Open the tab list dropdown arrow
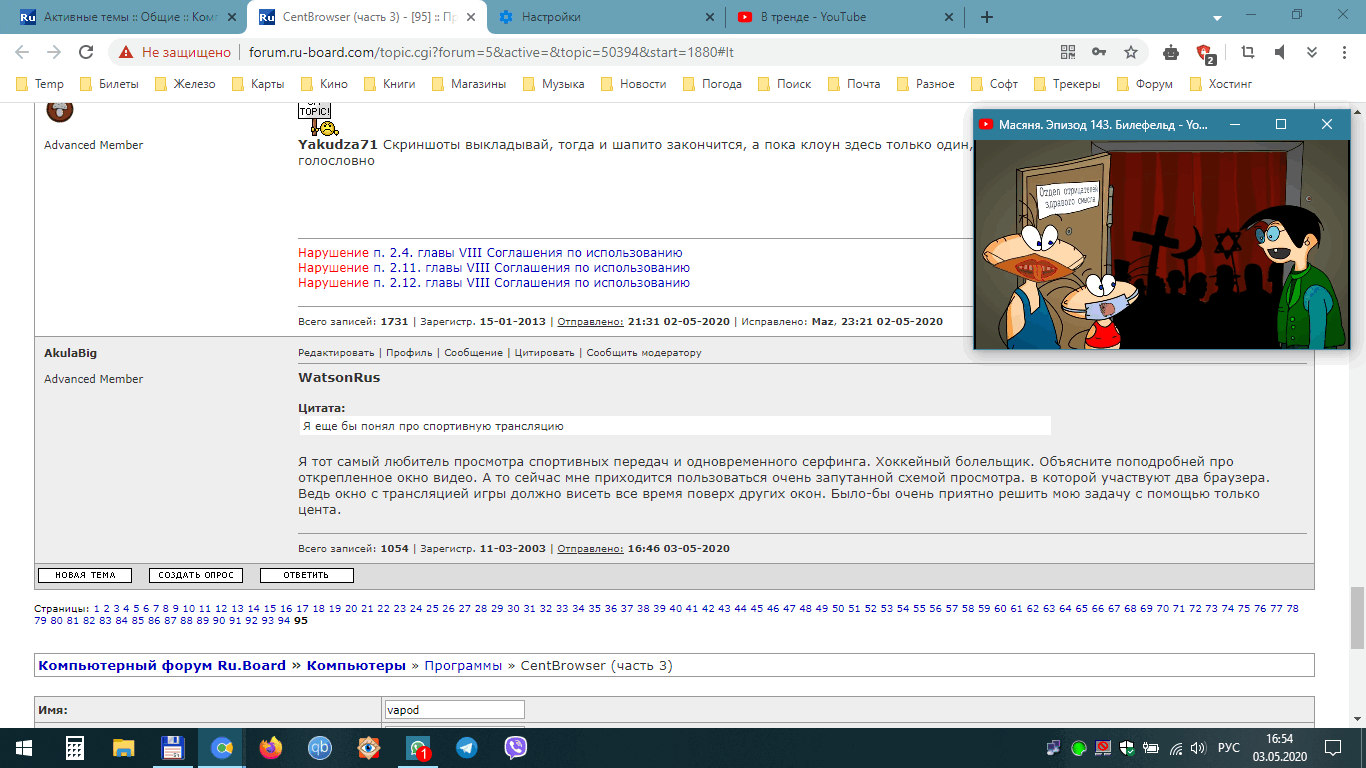Screen dimensions: 1366x768 pos(1217,18)
